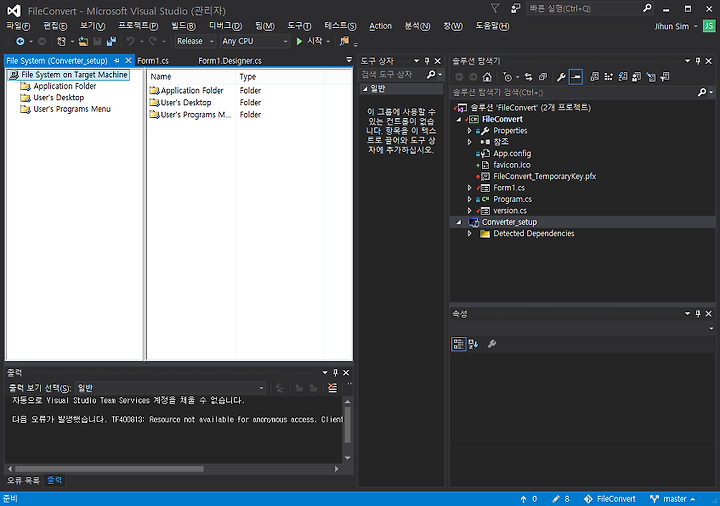This screenshot has height=506, width=720.
Task: Collapse the Converter_setup project node
Action: pos(458,222)
